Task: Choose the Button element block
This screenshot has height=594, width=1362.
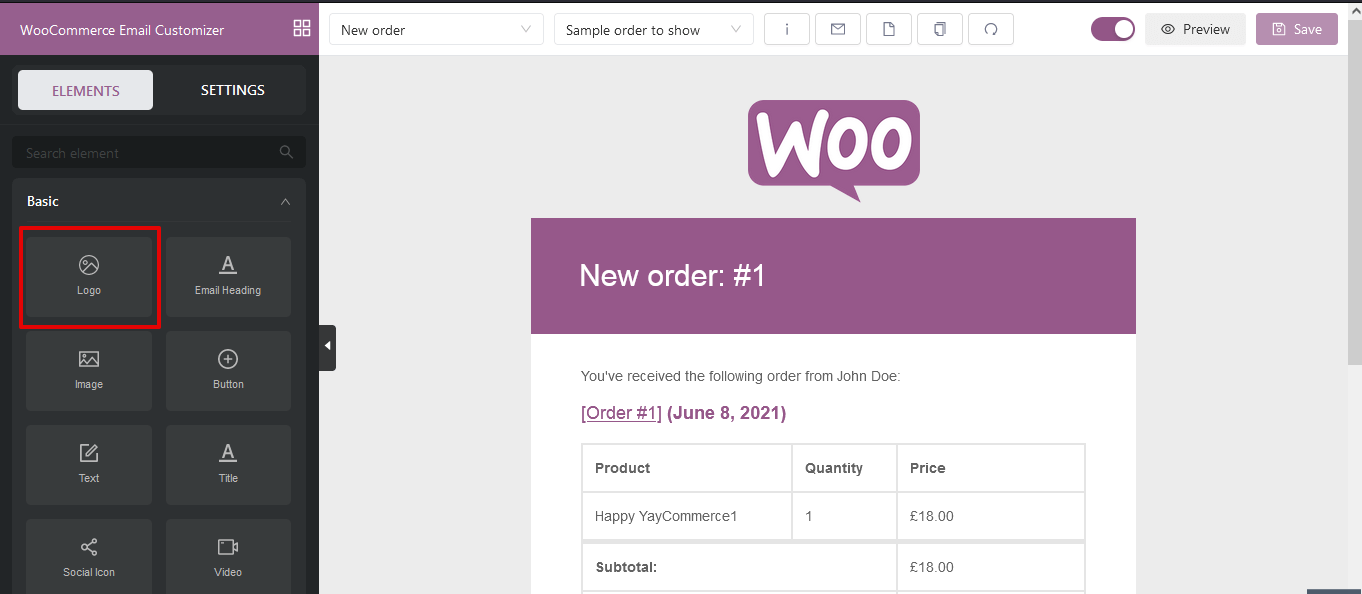Action: [x=228, y=370]
